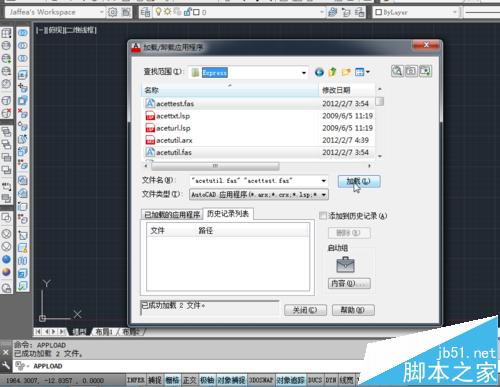Click the orange shaded sphere icon

click(6, 272)
